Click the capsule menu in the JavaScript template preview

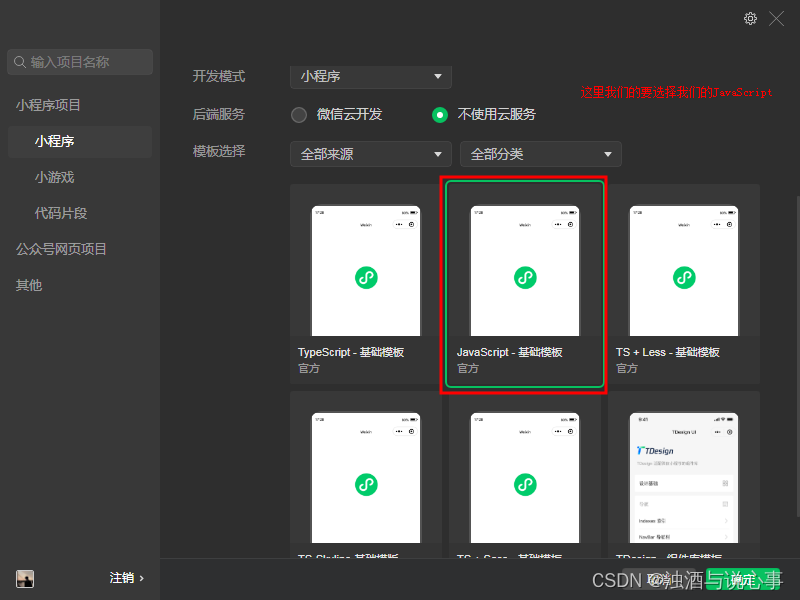click(x=564, y=224)
